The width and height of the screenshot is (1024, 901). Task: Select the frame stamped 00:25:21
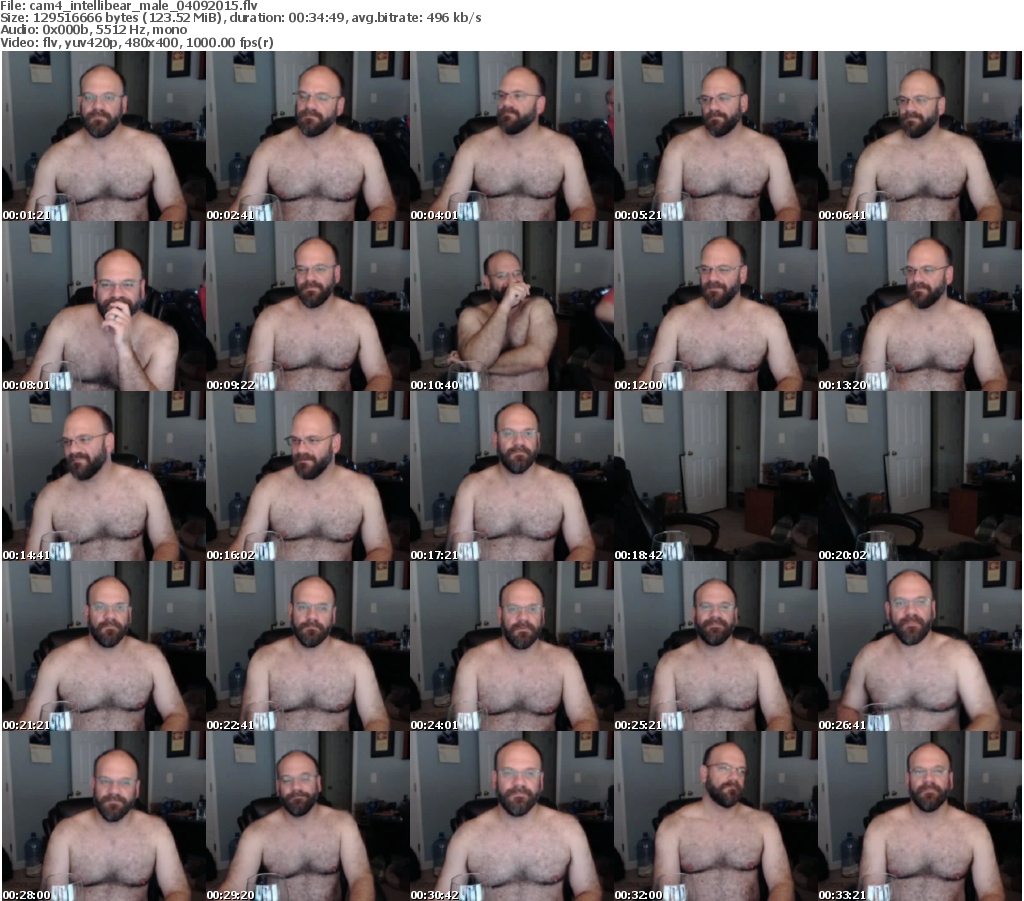point(716,646)
